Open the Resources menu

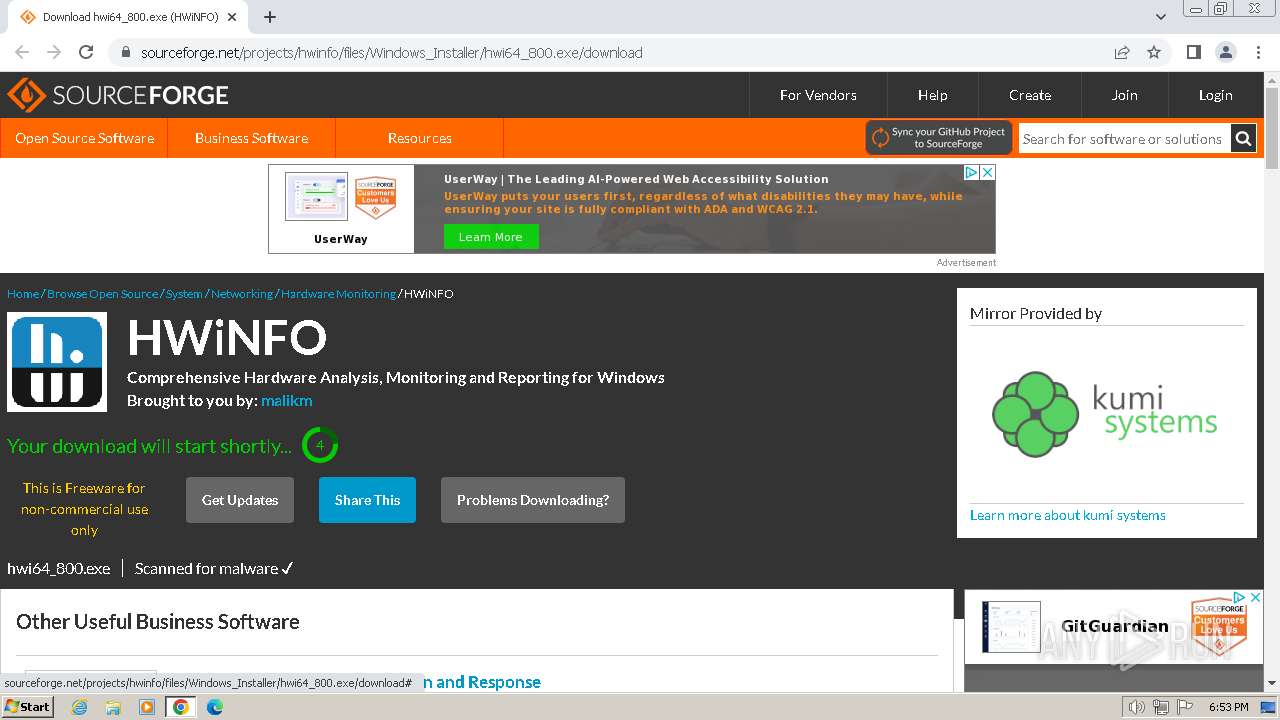coord(419,138)
